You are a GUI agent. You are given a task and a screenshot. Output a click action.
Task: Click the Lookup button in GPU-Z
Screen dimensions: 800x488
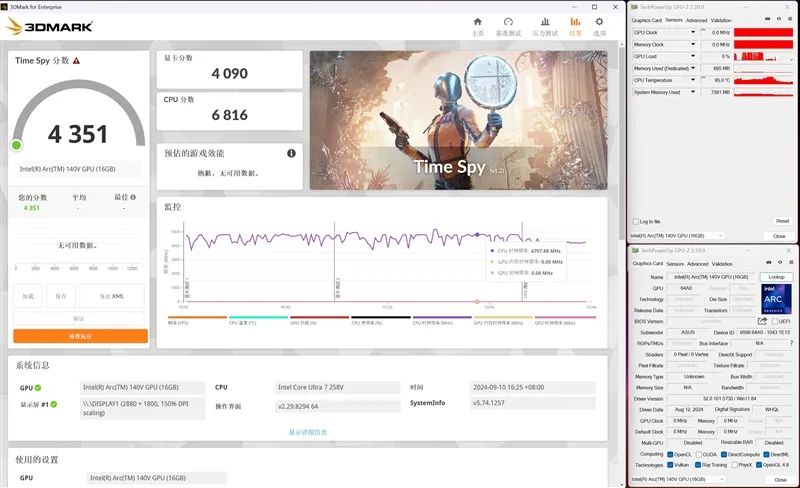click(777, 277)
